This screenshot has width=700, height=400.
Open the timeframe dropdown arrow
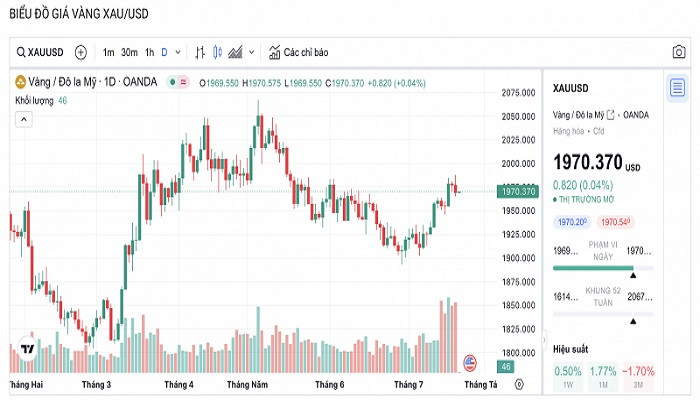(179, 52)
